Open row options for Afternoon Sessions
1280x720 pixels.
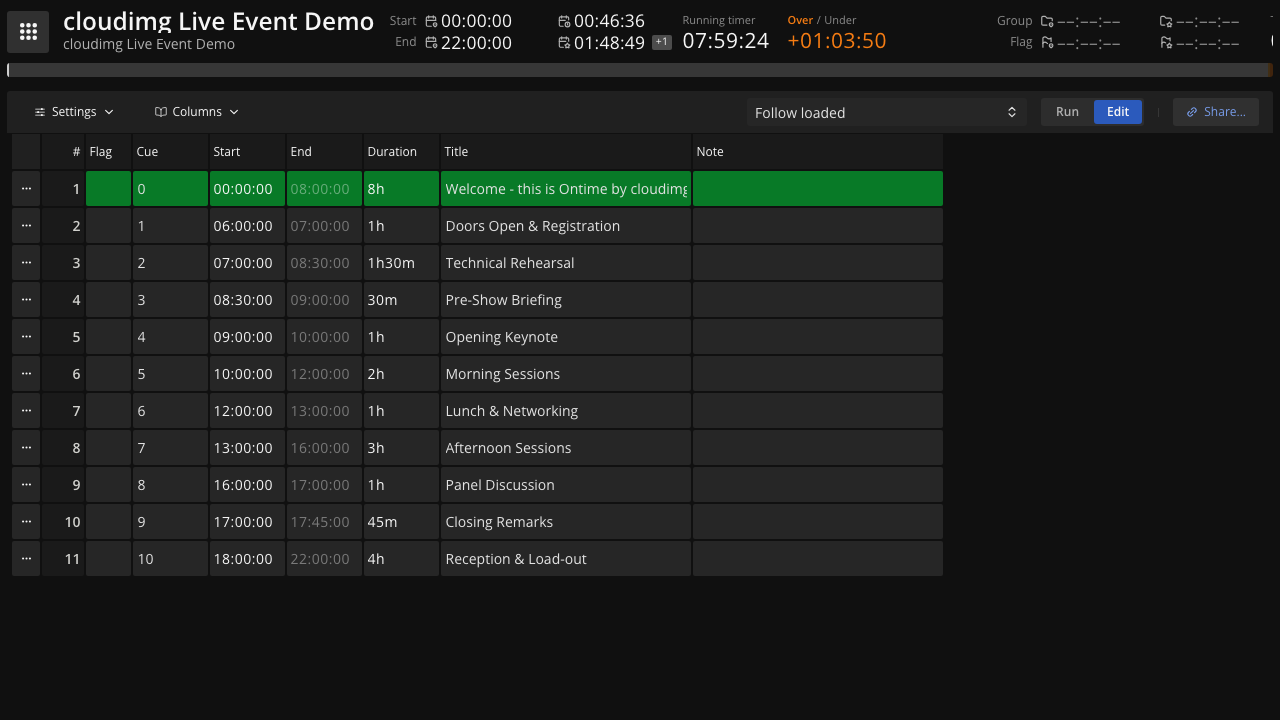pos(26,448)
